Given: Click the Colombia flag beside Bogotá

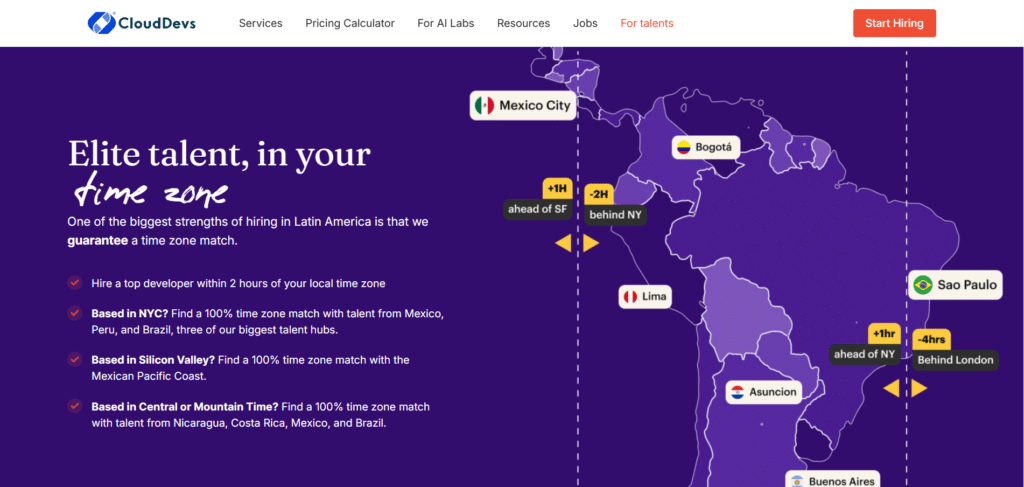Looking at the screenshot, I should [683, 147].
